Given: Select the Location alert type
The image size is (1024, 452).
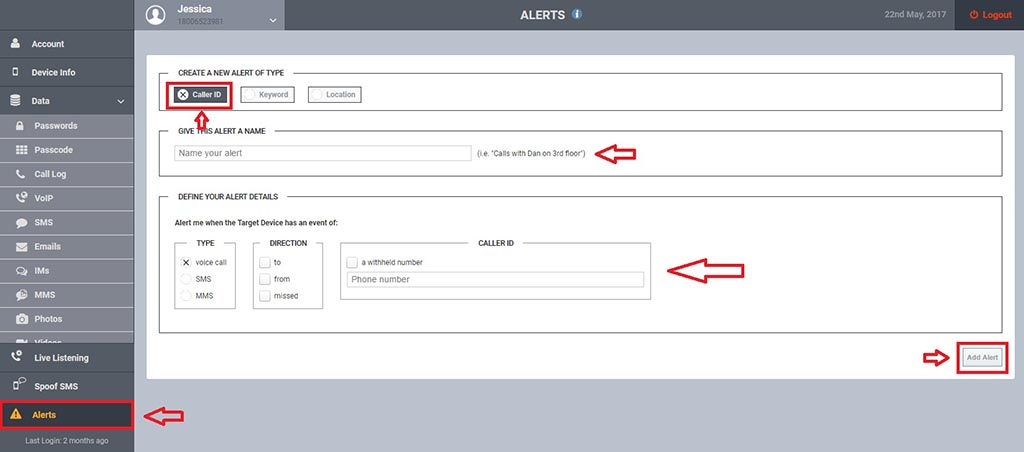Looking at the screenshot, I should pos(334,95).
